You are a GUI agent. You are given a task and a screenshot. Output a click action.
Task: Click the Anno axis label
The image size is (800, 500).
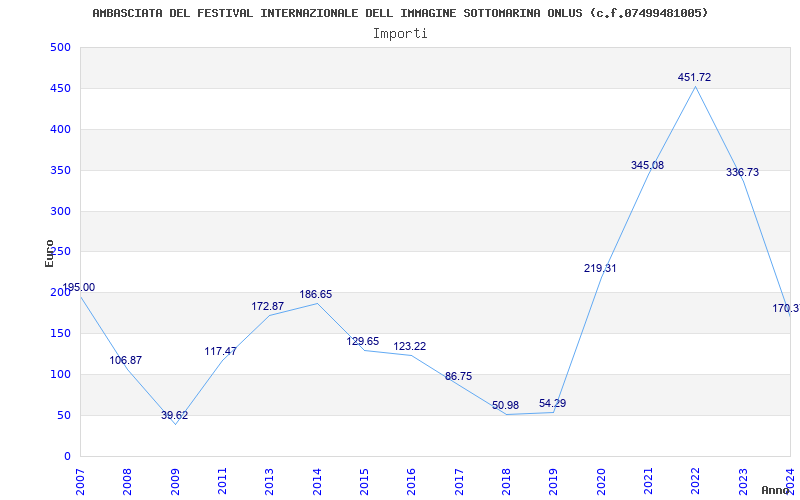(x=776, y=490)
